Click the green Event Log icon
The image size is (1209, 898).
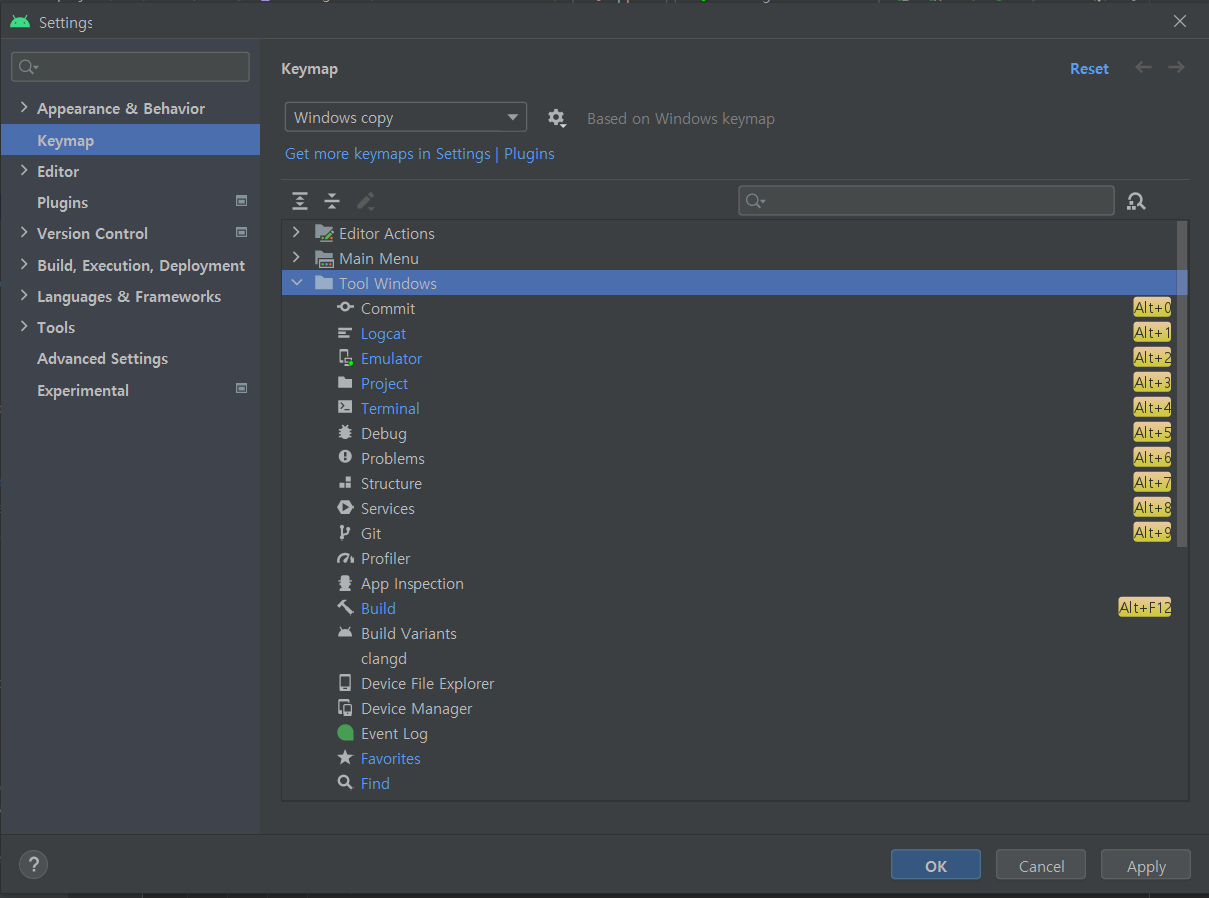tap(345, 733)
